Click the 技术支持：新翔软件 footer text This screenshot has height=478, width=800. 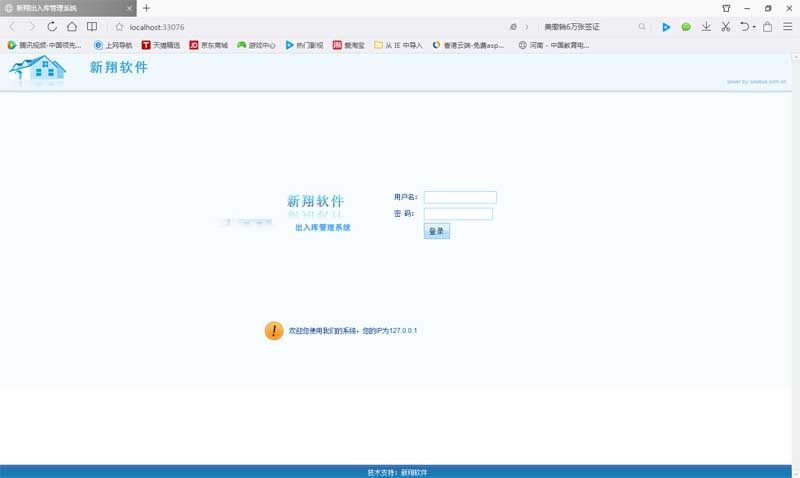[397, 473]
